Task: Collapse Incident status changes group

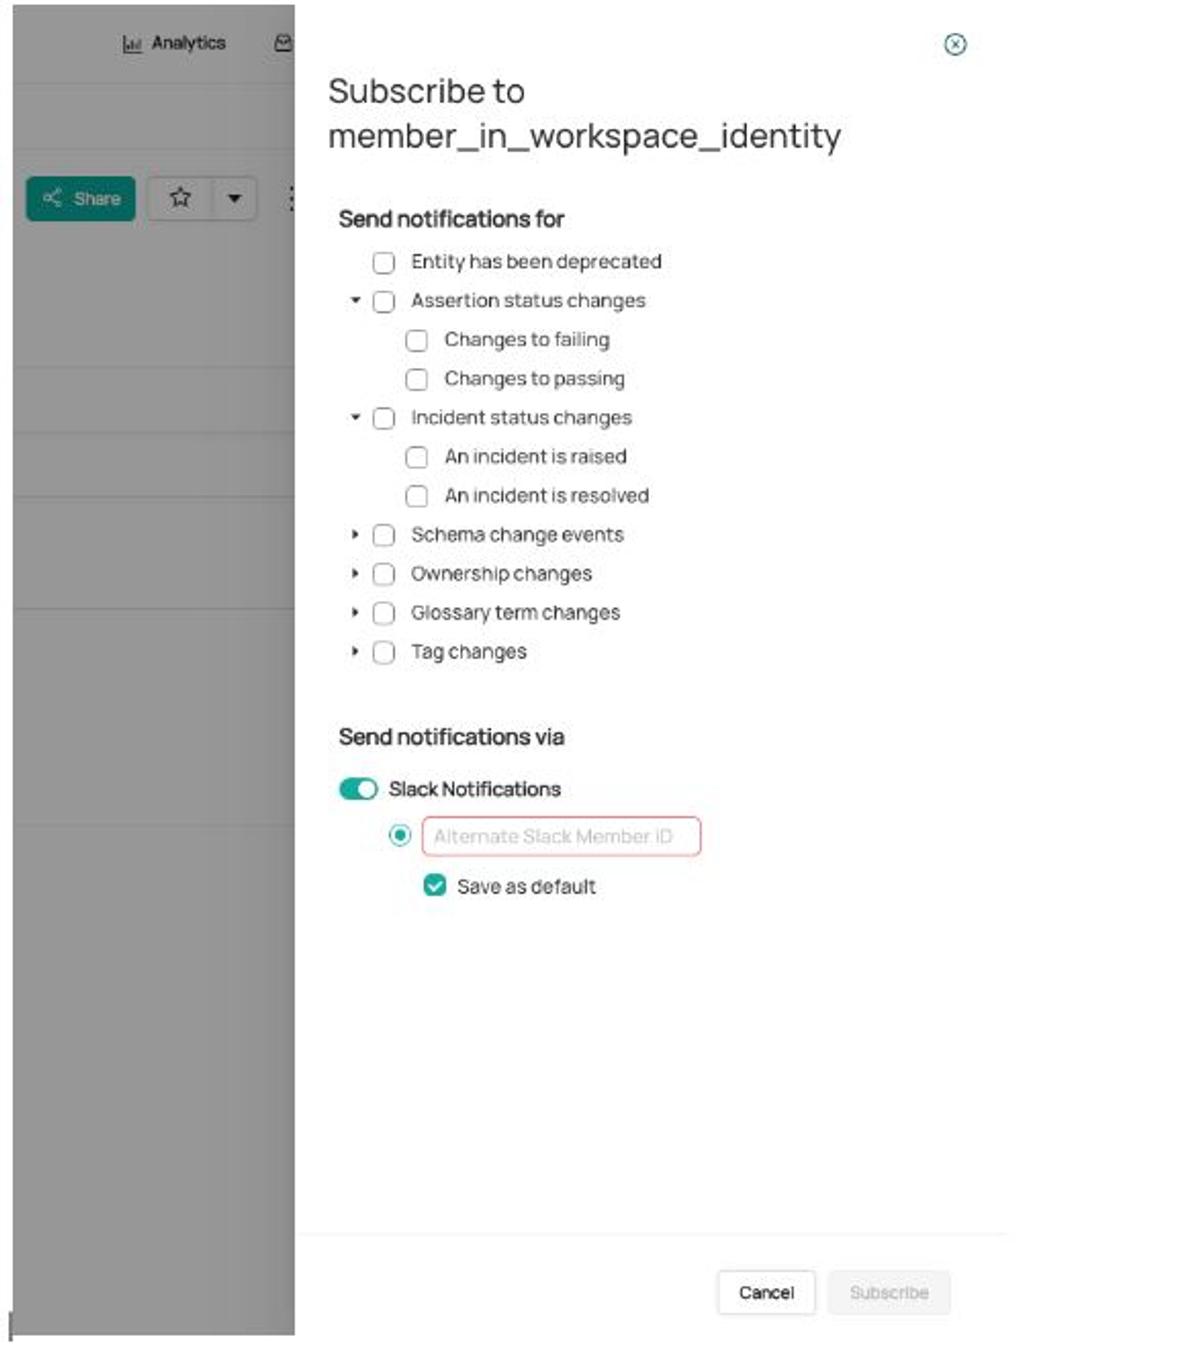Action: (355, 417)
